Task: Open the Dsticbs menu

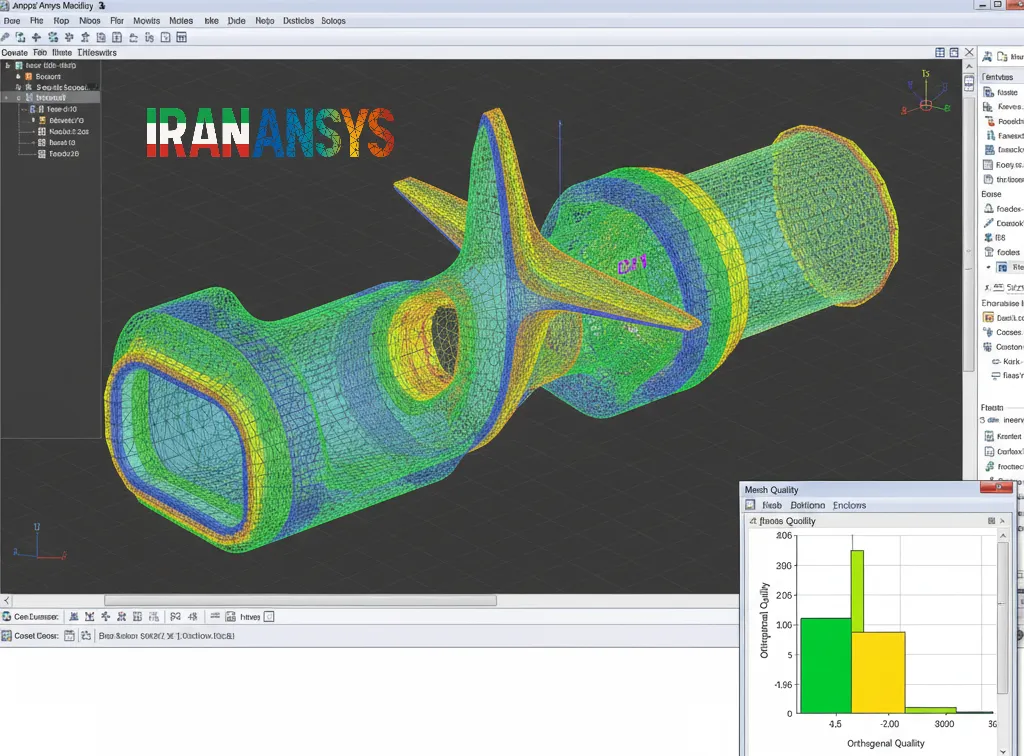Action: (x=298, y=21)
